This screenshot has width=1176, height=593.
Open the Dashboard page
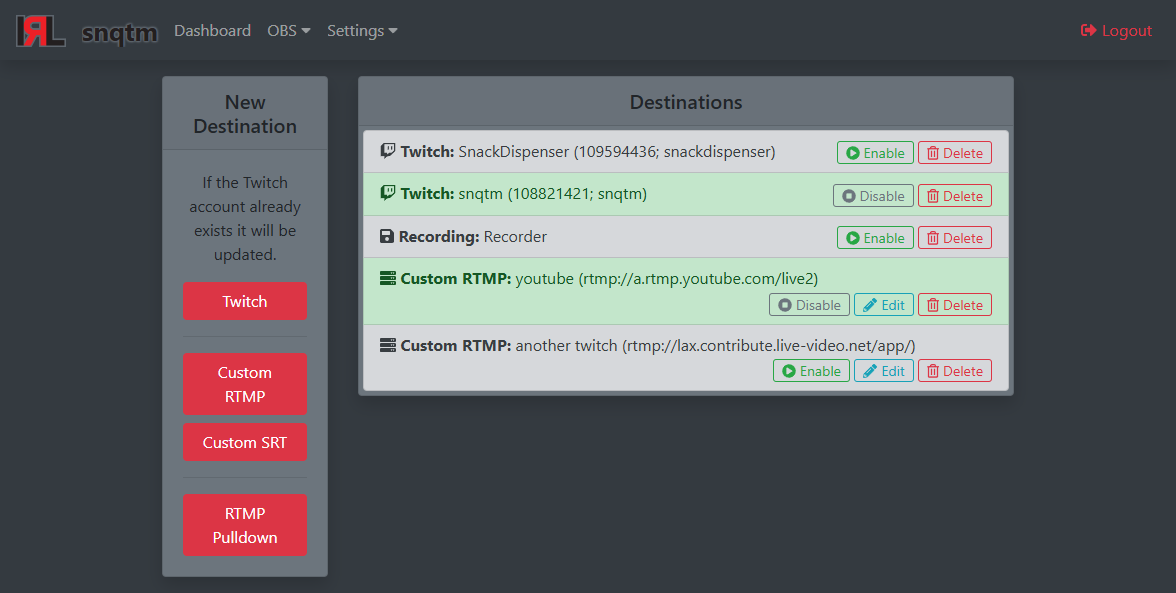click(x=212, y=31)
